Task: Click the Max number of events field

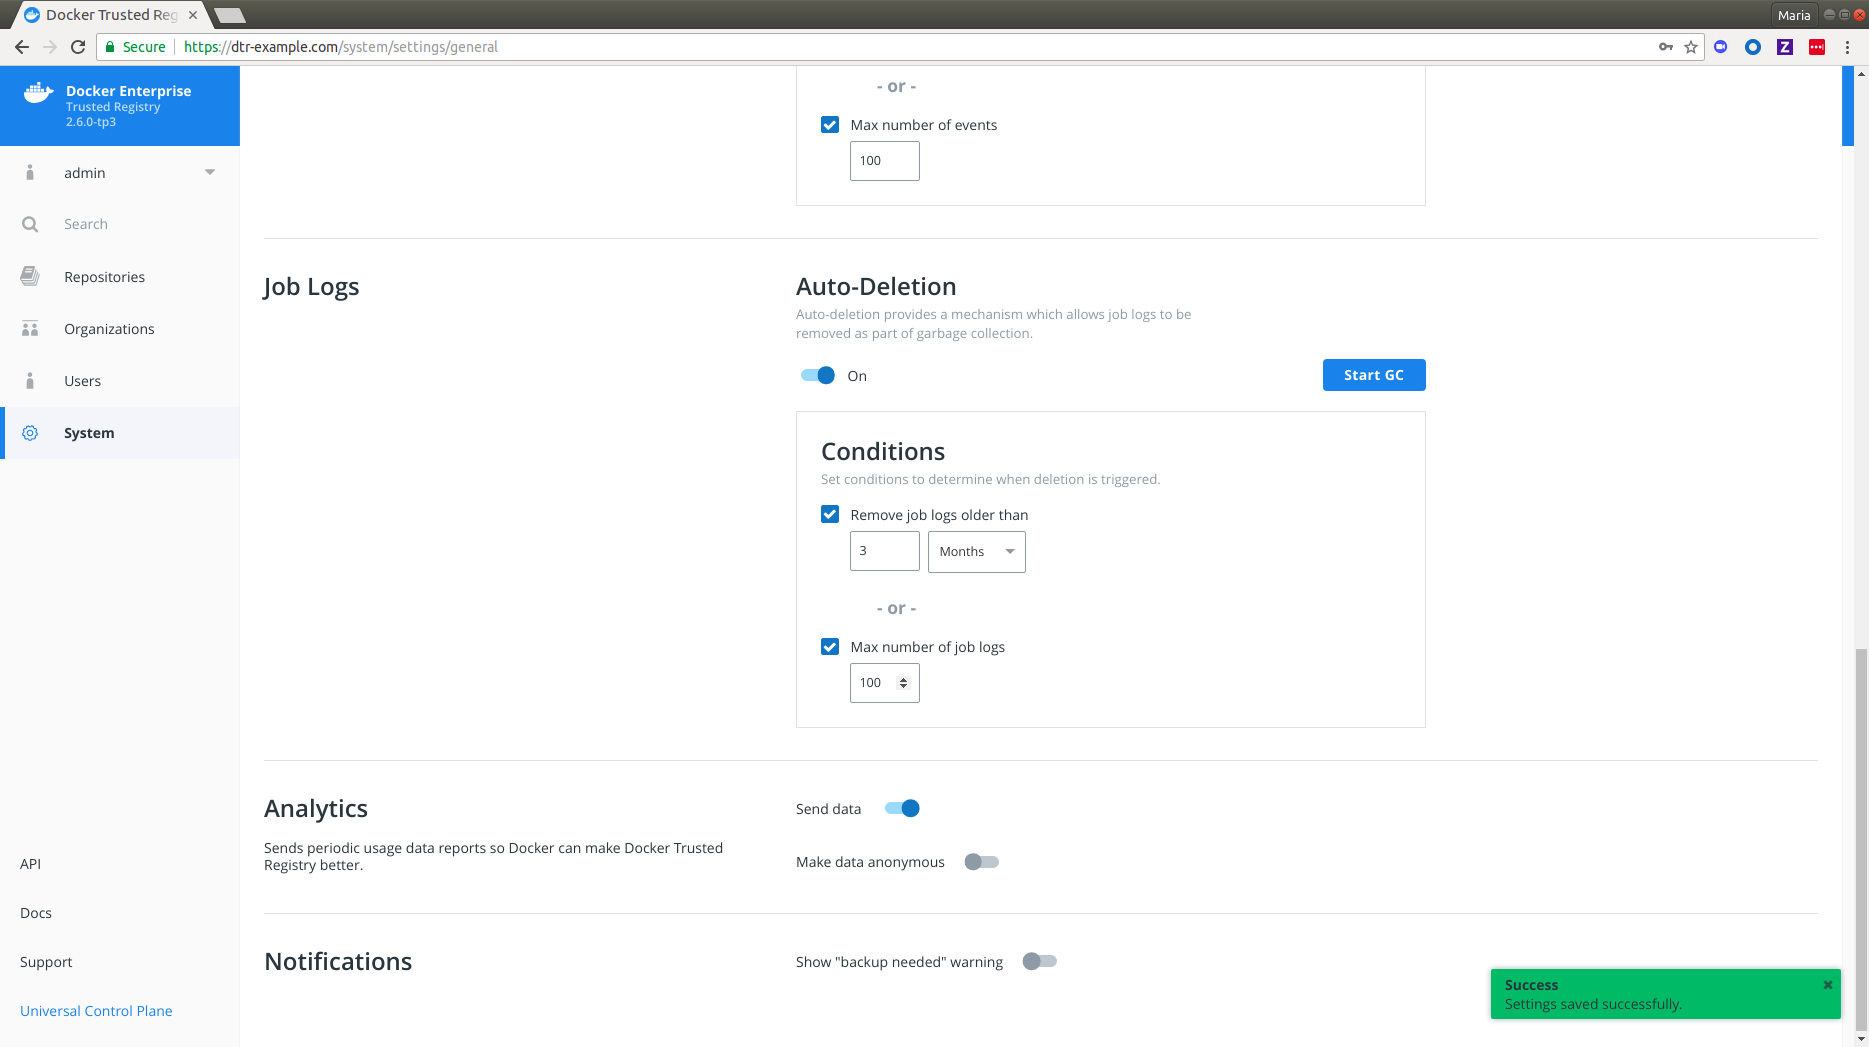Action: pyautogui.click(x=884, y=161)
